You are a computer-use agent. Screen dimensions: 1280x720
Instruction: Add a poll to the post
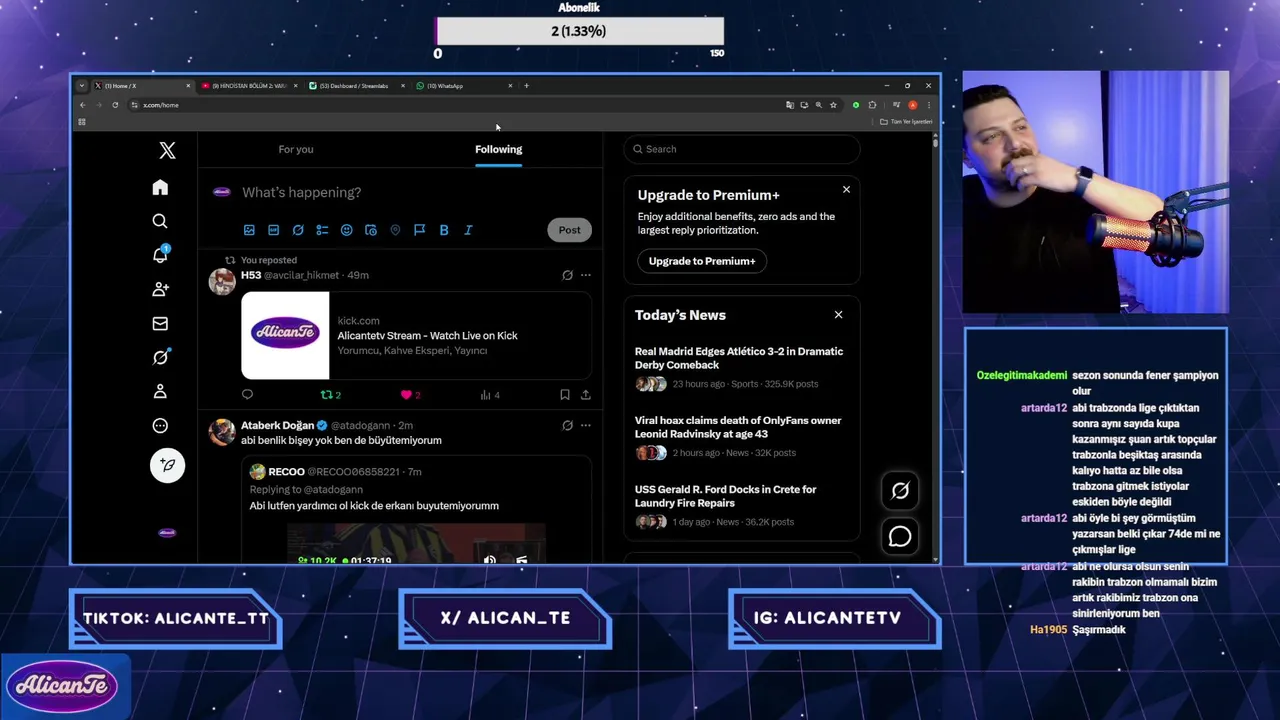322,230
